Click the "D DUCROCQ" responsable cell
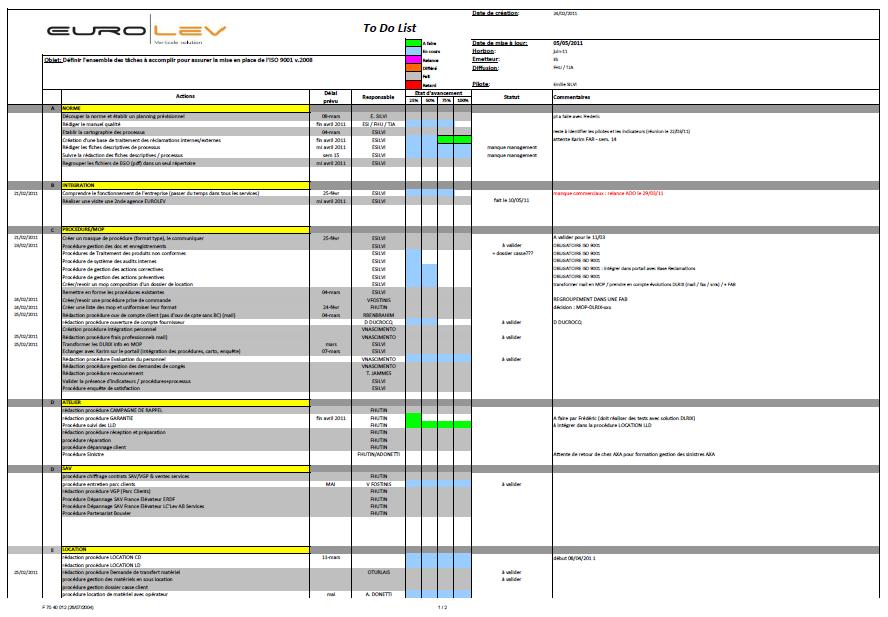 pos(378,322)
